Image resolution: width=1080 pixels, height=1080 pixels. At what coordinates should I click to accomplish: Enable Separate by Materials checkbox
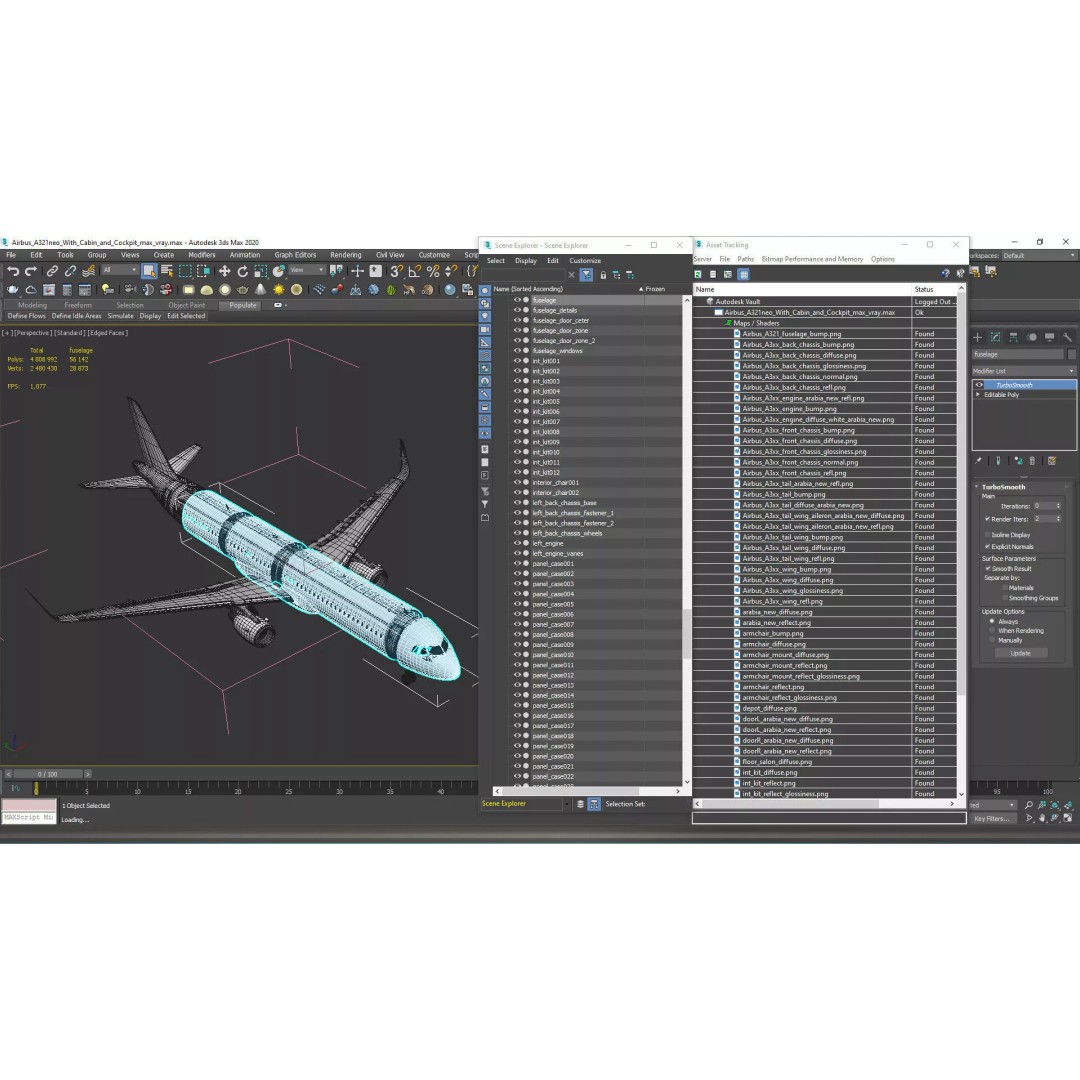tap(1005, 588)
